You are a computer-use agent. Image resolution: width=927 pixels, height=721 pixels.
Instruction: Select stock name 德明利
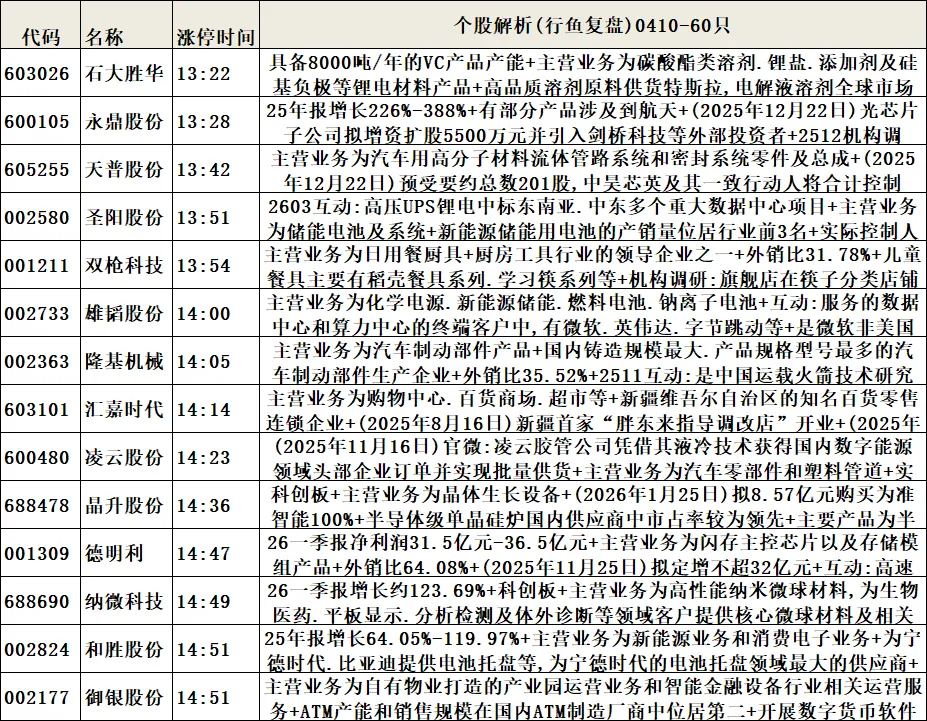(114, 553)
